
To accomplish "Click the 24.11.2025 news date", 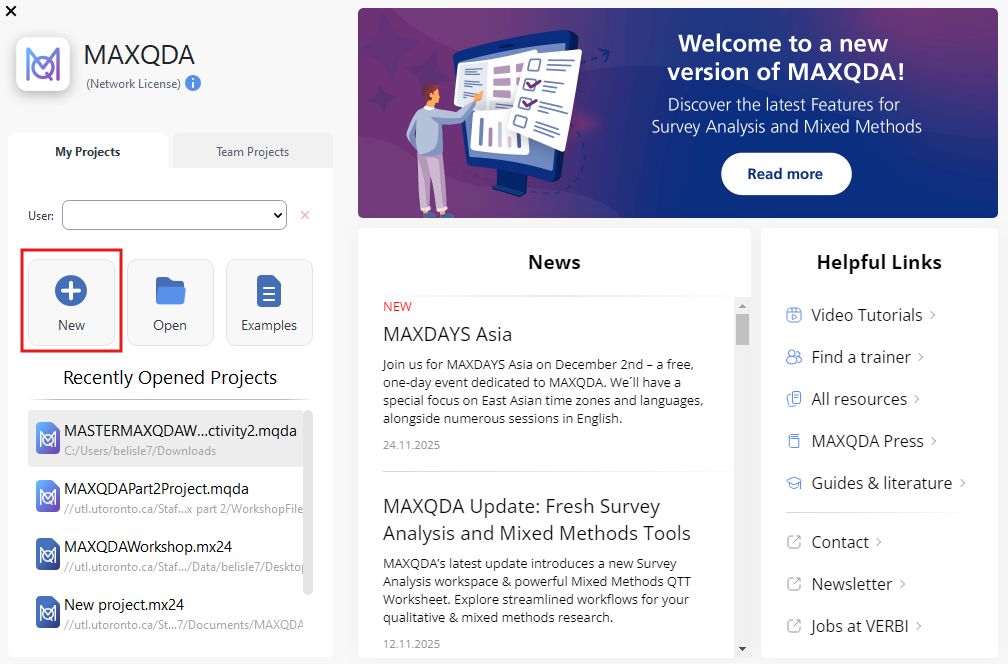I will [x=411, y=445].
